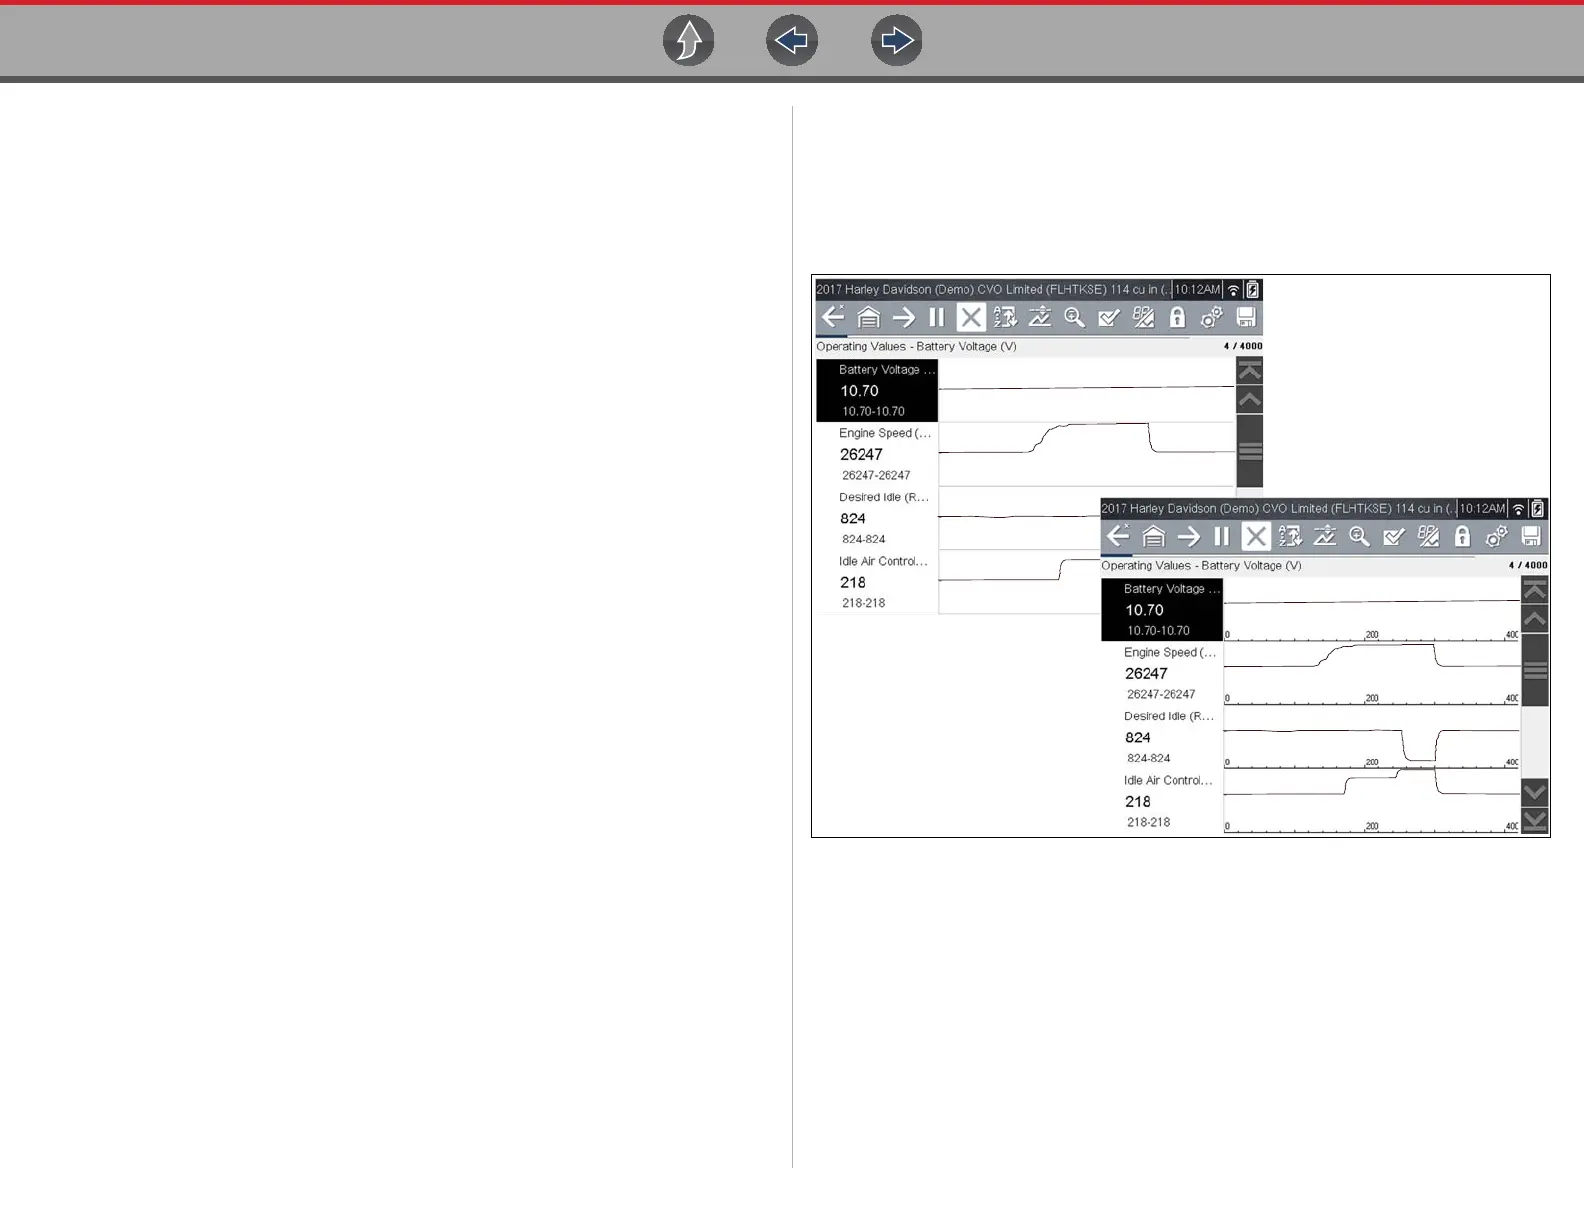Select Idle Air Control parameter in lower screenshot
This screenshot has width=1584, height=1224.
coord(1162,801)
